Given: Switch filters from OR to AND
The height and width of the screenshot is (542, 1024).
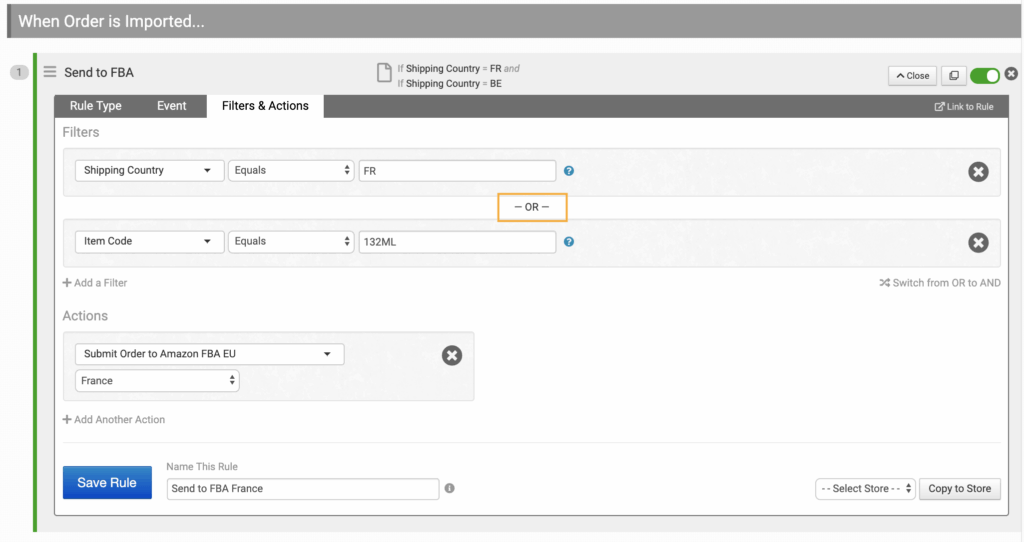Looking at the screenshot, I should pos(939,283).
